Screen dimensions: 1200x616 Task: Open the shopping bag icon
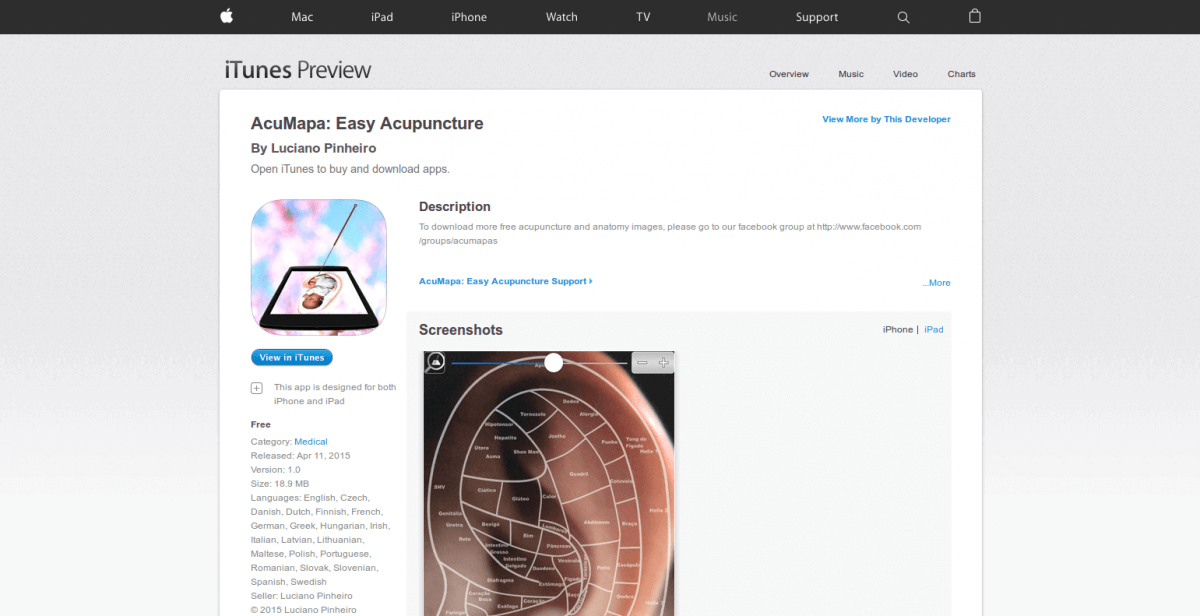coord(975,16)
